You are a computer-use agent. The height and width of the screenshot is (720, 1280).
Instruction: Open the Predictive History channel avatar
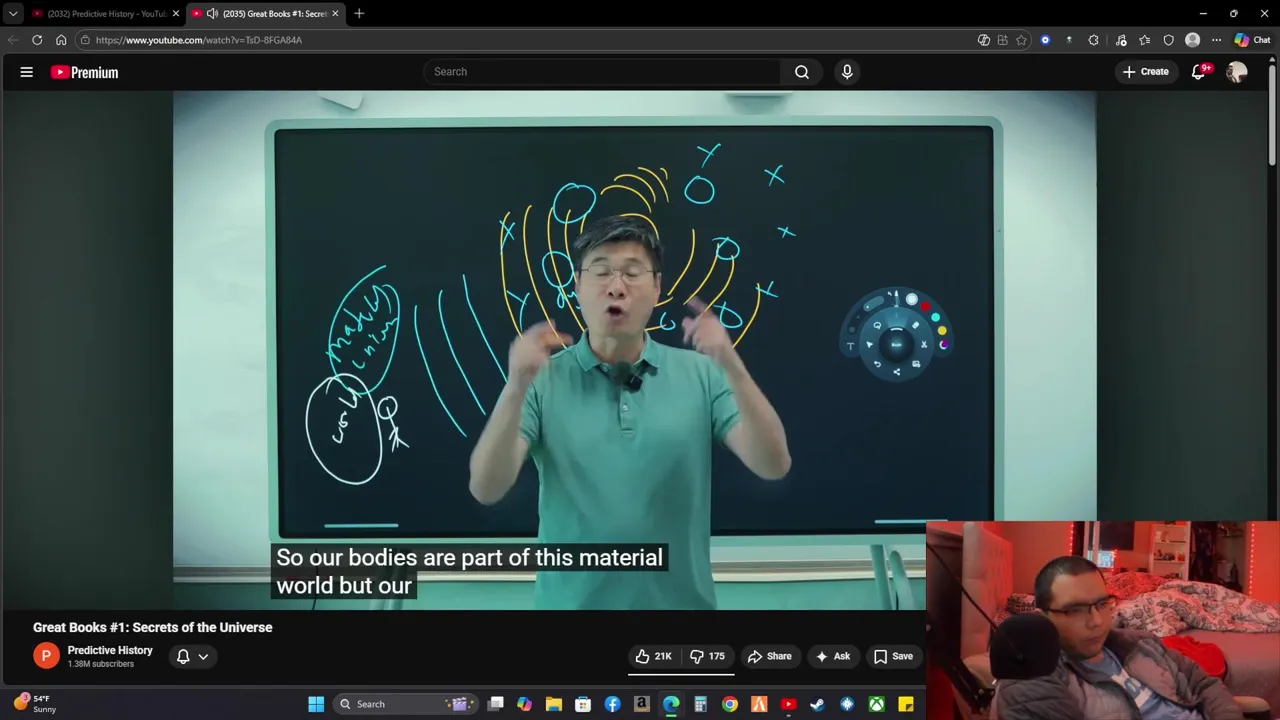coord(46,656)
